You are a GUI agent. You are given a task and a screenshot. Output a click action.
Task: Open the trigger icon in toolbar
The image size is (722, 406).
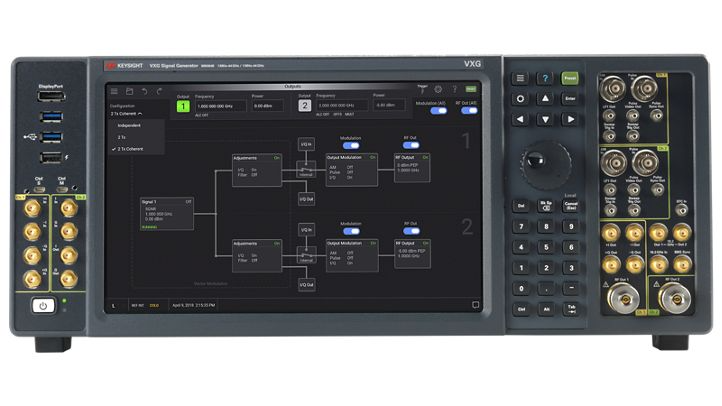tap(421, 90)
